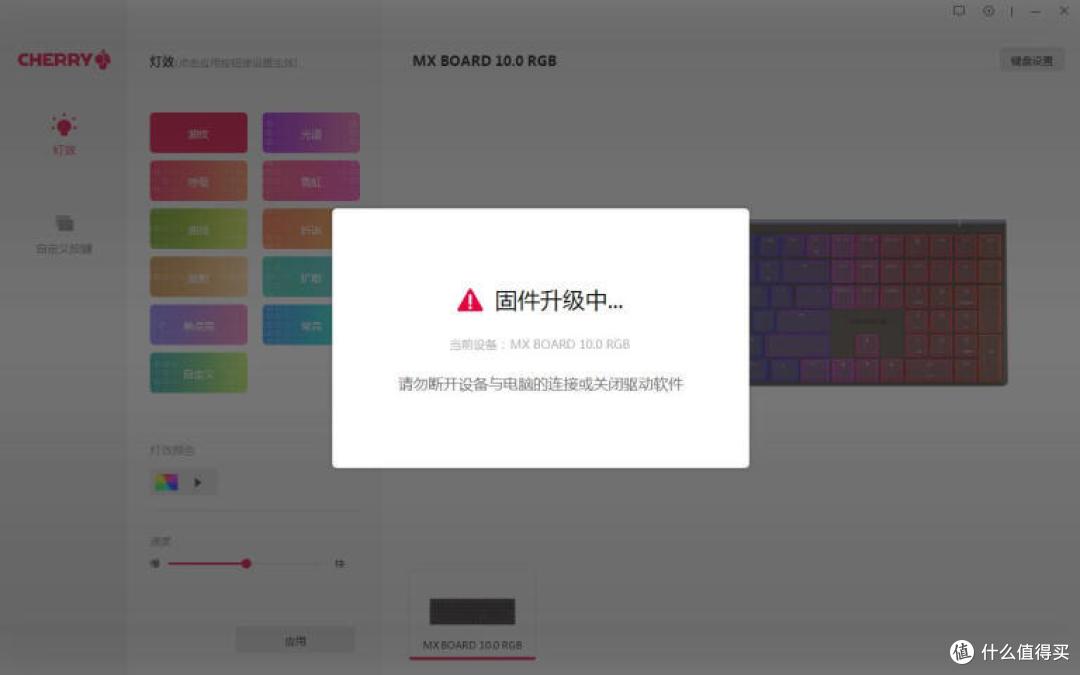This screenshot has height=675, width=1080.
Task: Select the teal-green custom (自定义) effect tile
Action: click(x=198, y=373)
